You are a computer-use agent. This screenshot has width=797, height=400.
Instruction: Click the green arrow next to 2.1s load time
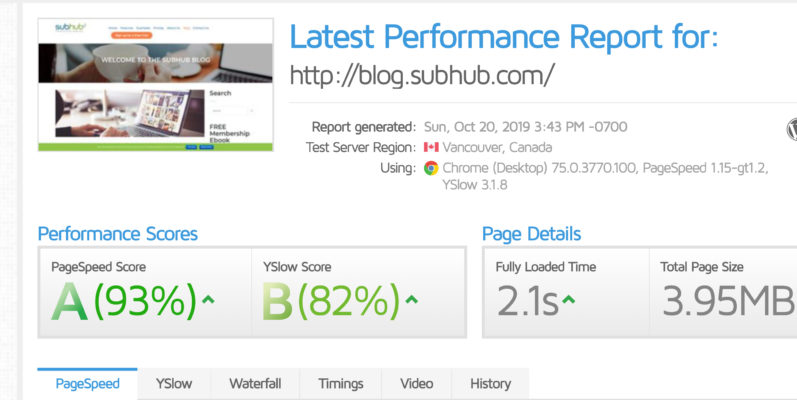coord(568,300)
